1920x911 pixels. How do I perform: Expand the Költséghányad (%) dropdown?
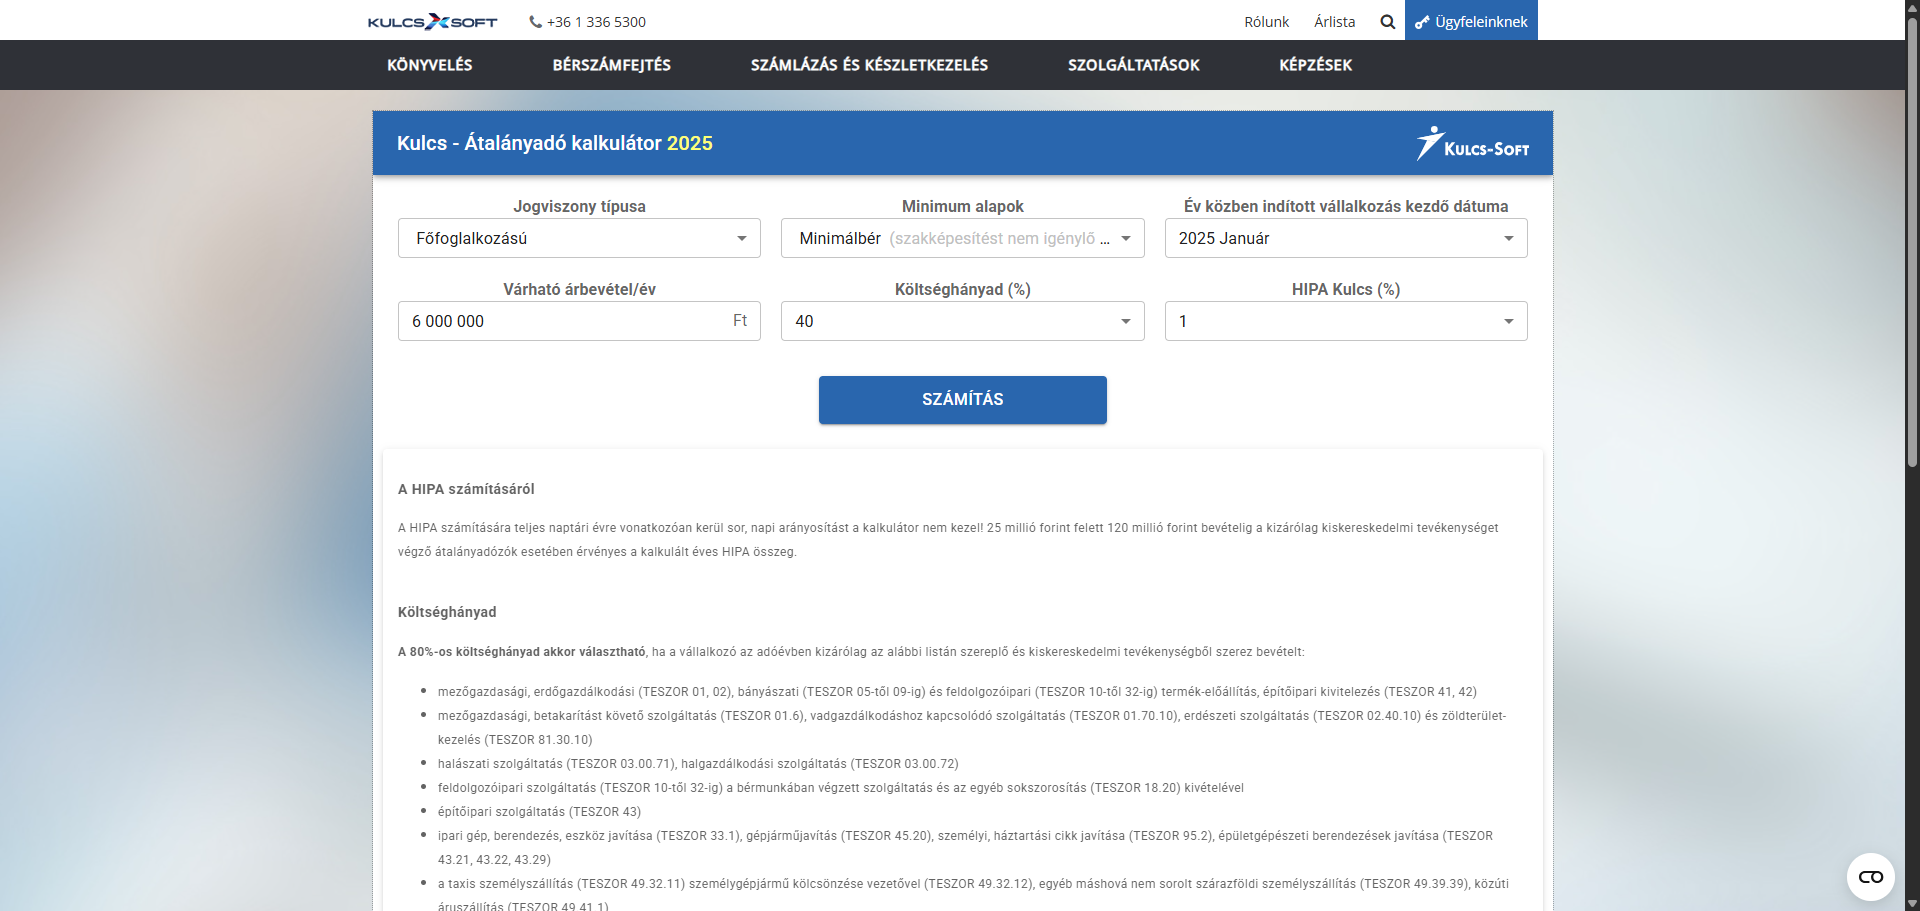click(962, 321)
